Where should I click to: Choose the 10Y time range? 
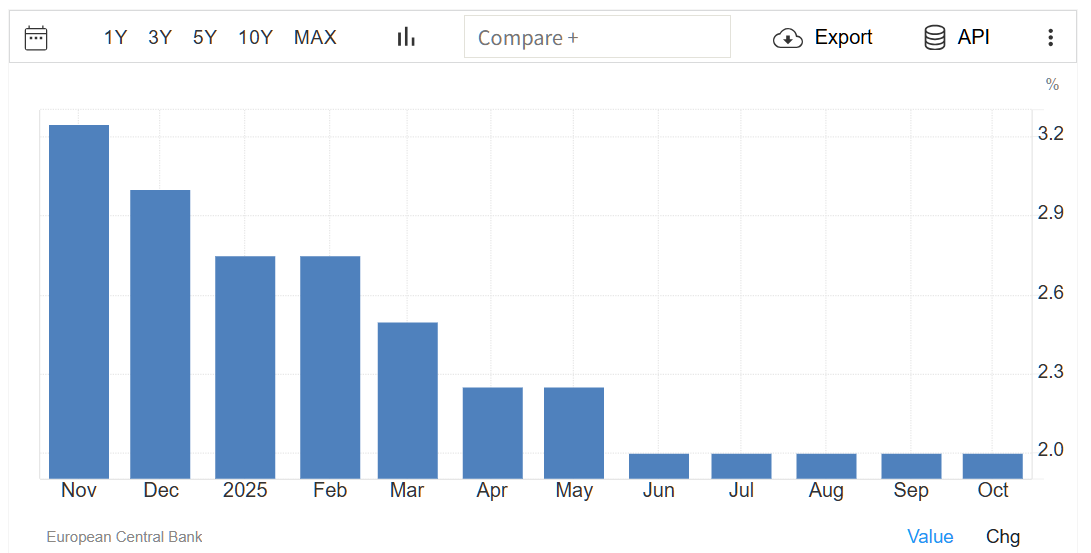click(255, 38)
